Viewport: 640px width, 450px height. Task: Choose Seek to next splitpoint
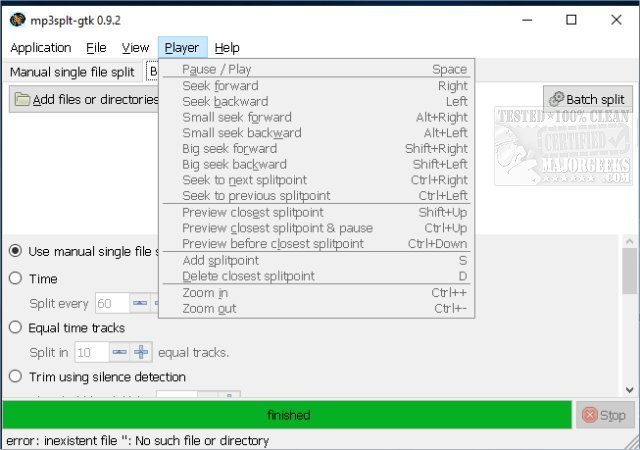(316, 180)
